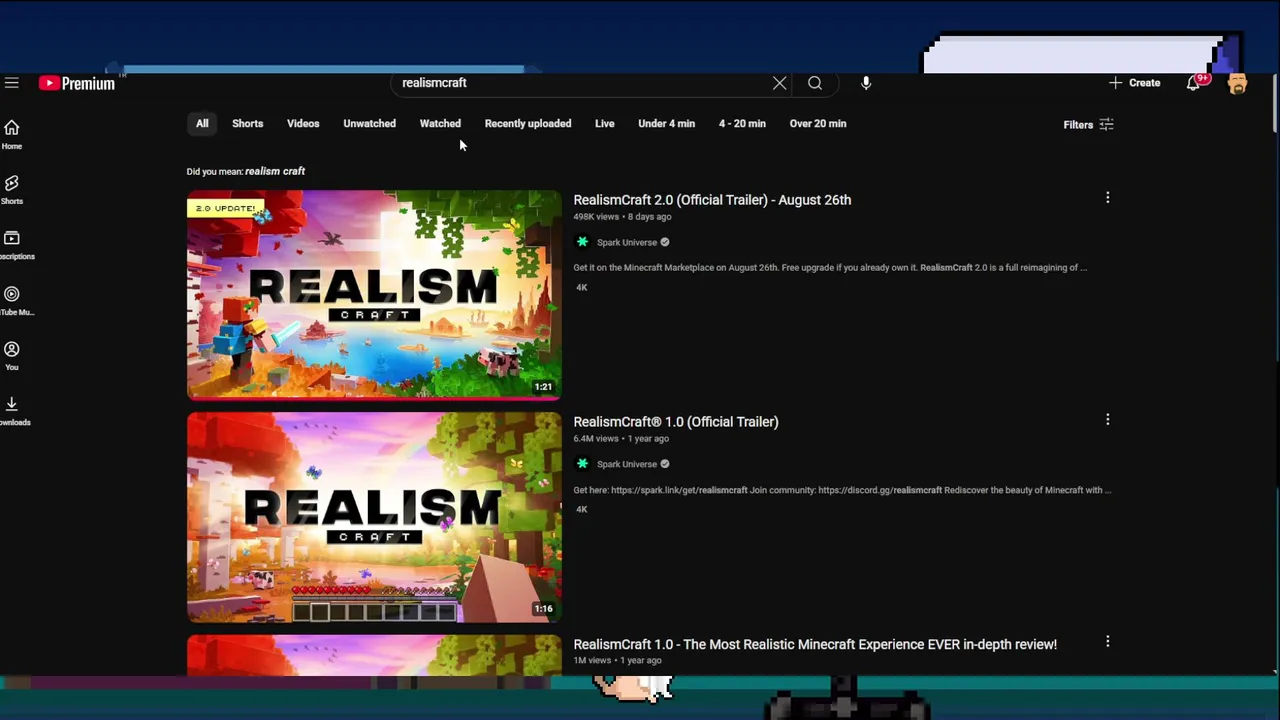This screenshot has height=720, width=1280.
Task: Open the Filters panel
Action: pyautogui.click(x=1088, y=125)
